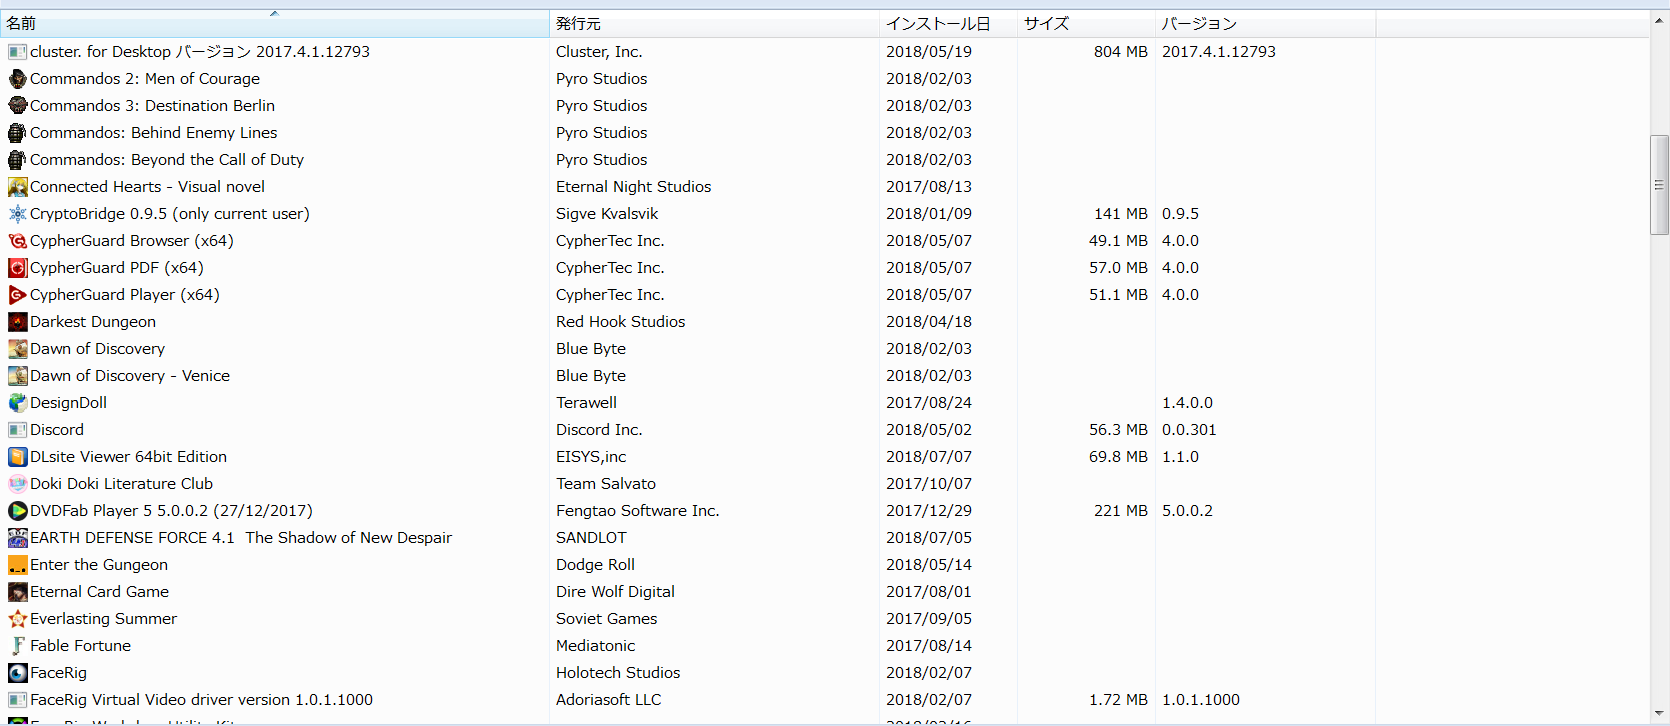The image size is (1670, 726).
Task: Select the version value "1.4.0.0"
Action: 1187,403
